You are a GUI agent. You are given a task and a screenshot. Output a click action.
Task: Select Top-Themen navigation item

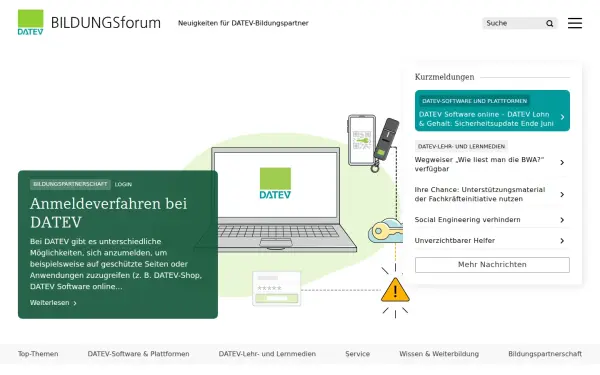coord(38,354)
